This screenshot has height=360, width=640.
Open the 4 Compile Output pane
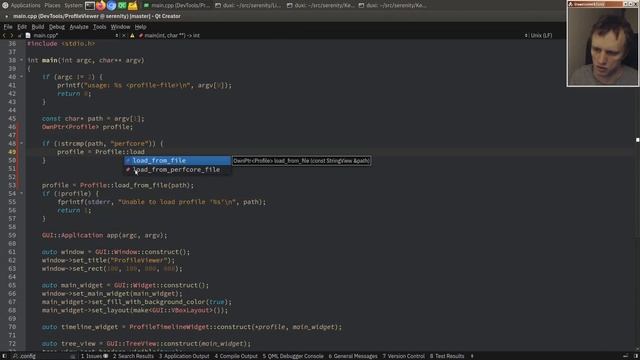click(236, 356)
